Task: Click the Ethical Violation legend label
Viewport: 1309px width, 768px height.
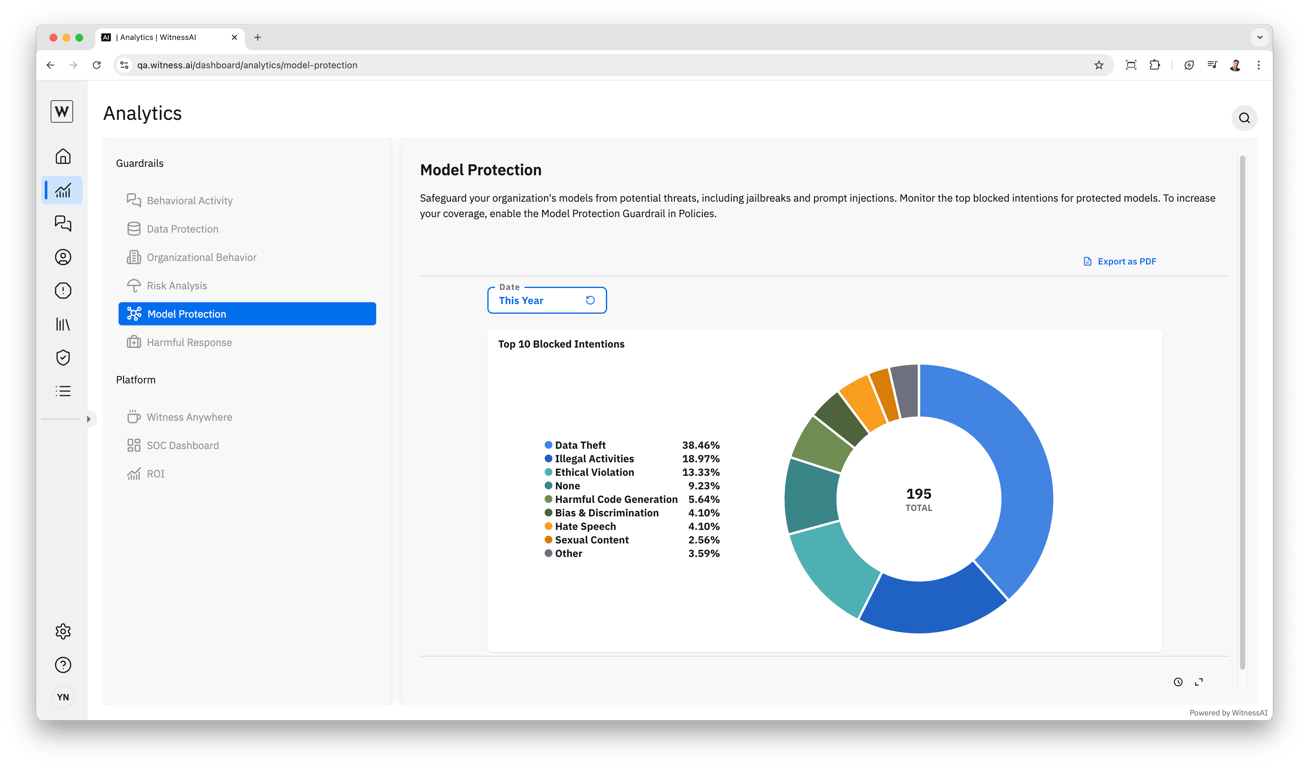Action: coord(594,472)
